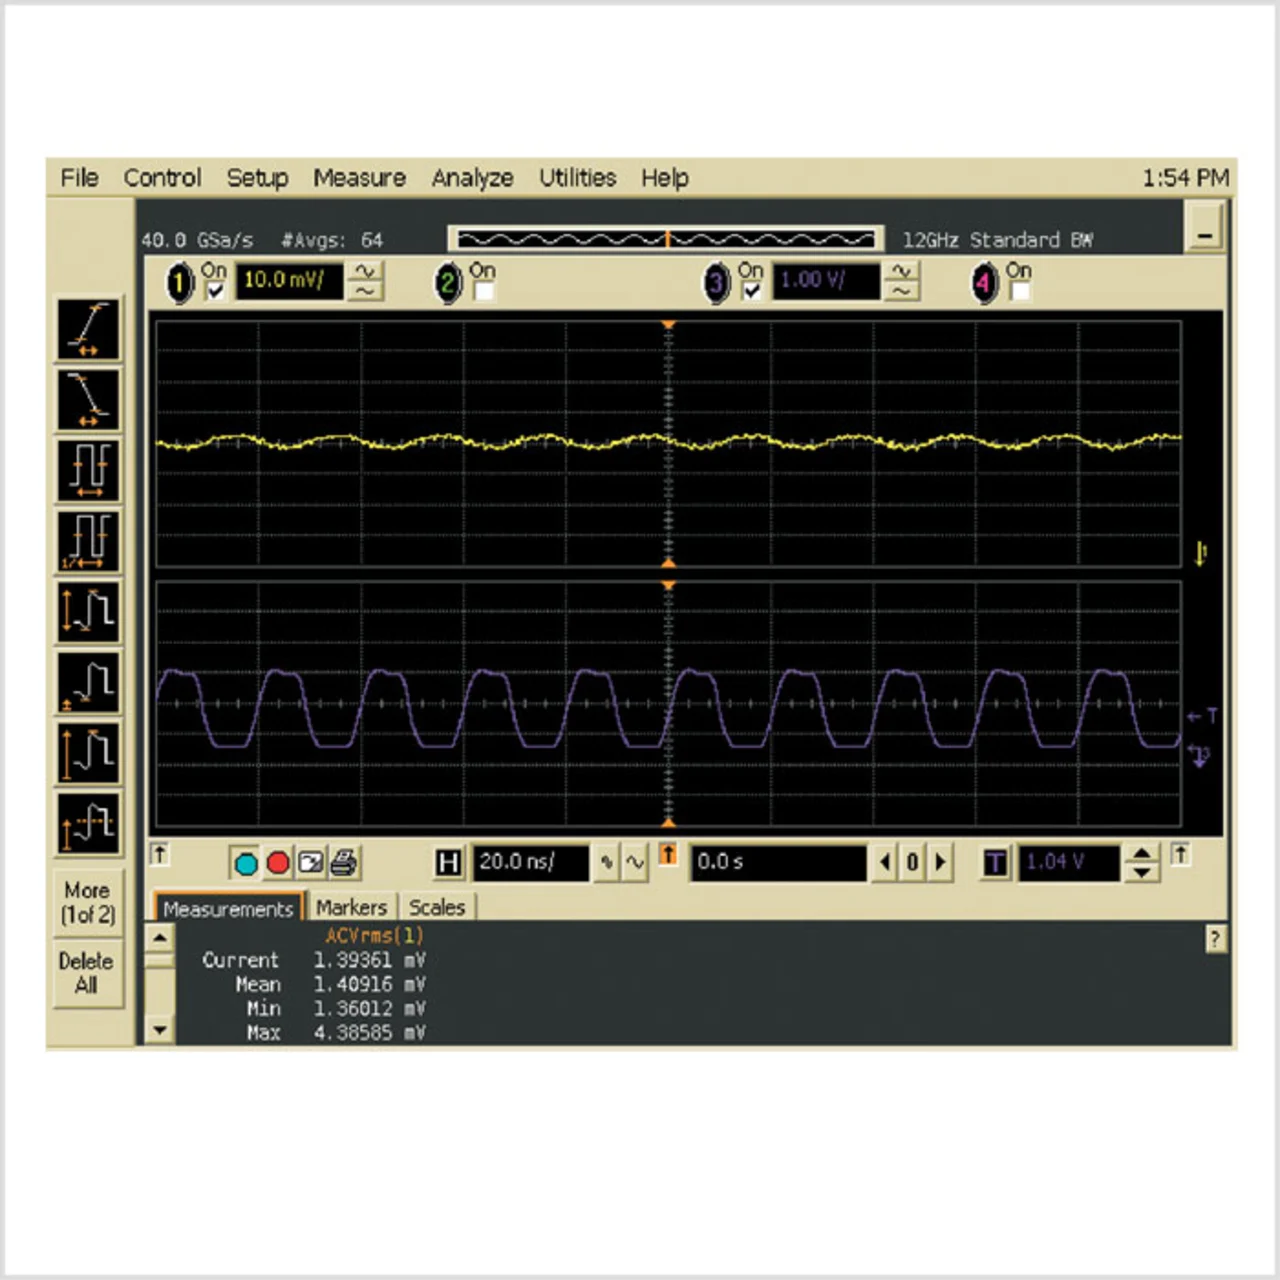Open trigger setup with T icon
This screenshot has width=1280, height=1280.
click(995, 862)
